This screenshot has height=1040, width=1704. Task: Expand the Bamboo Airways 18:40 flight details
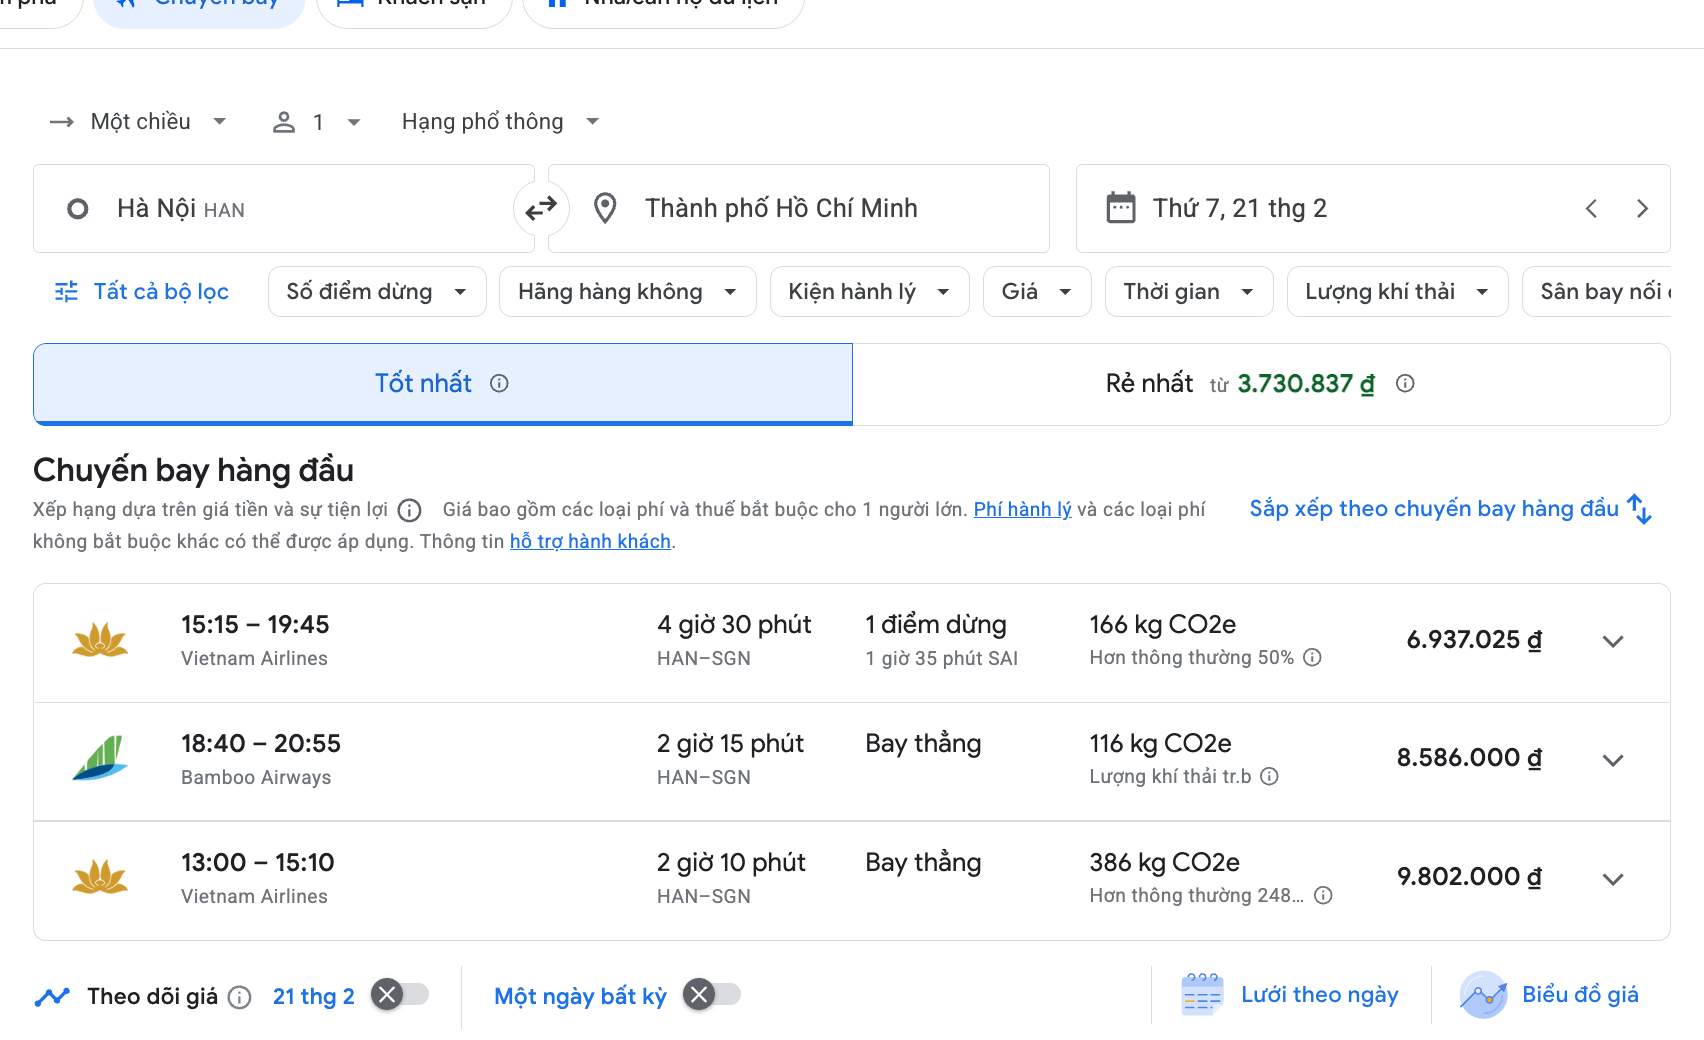(1612, 760)
